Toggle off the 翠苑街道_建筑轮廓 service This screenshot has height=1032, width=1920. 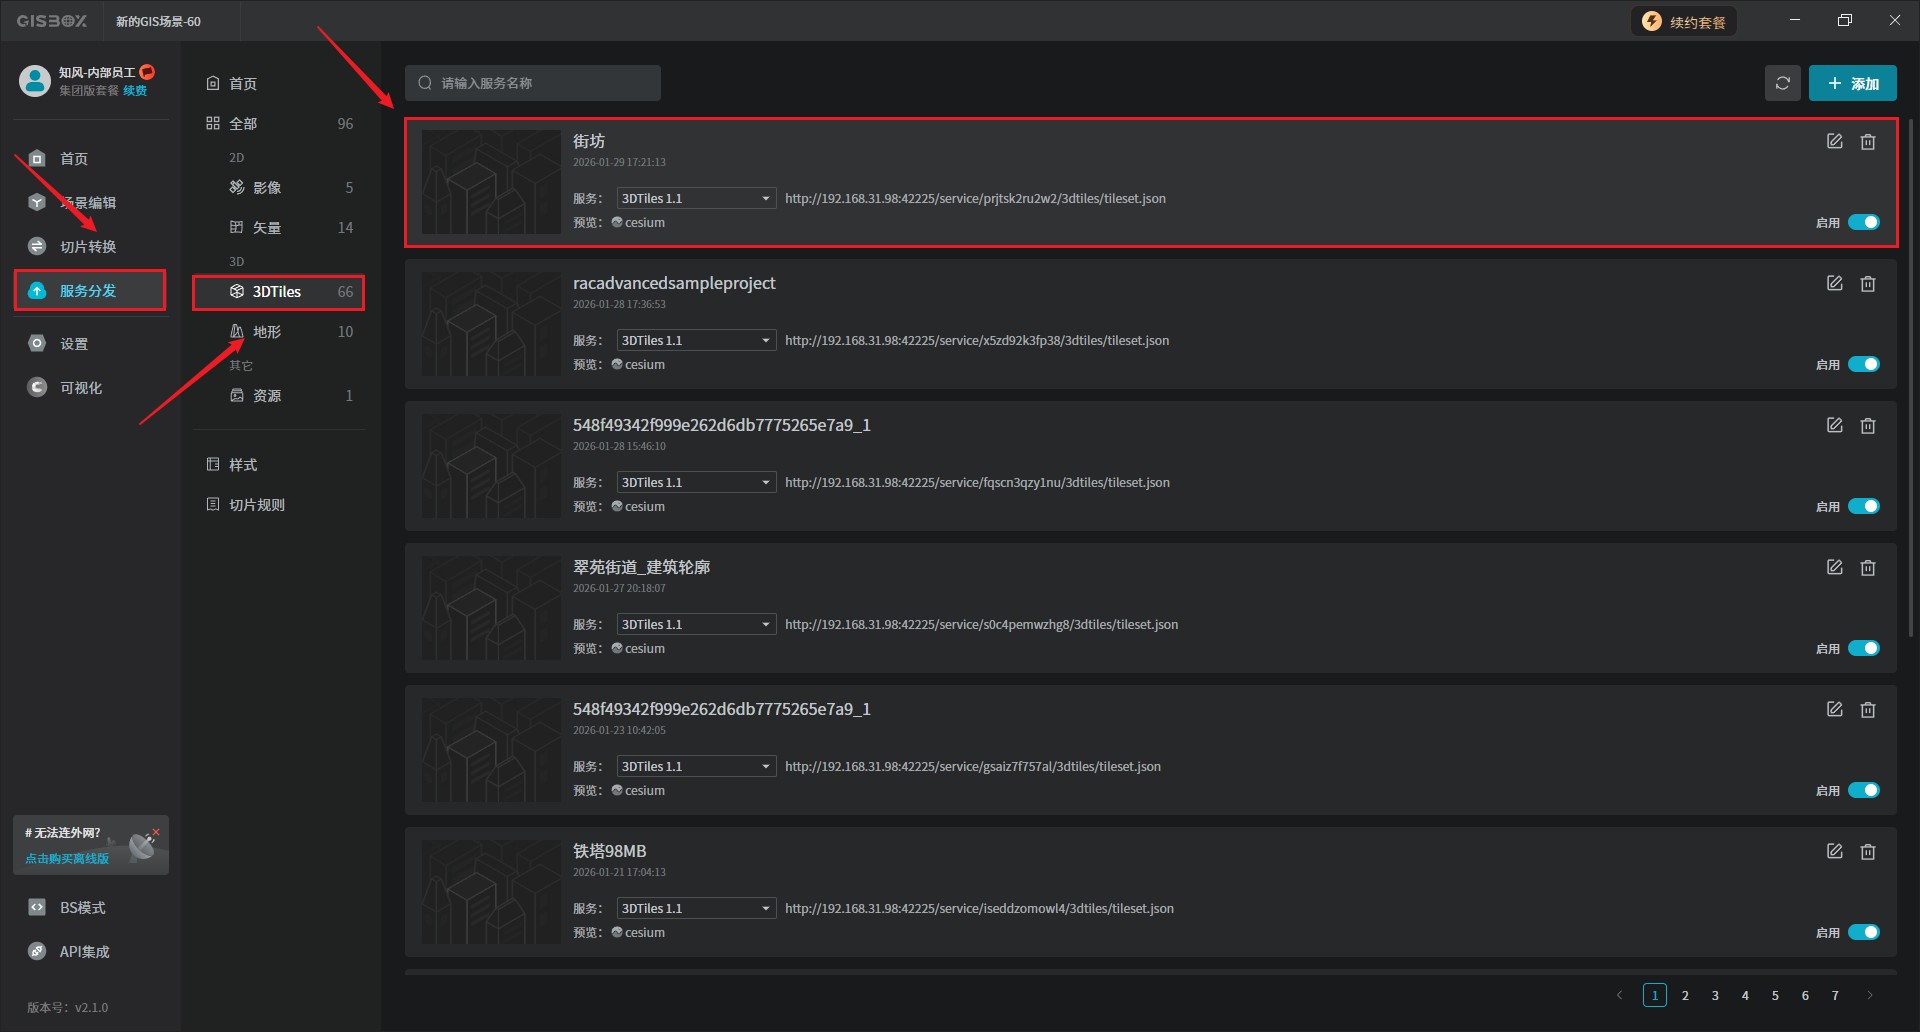[1863, 649]
